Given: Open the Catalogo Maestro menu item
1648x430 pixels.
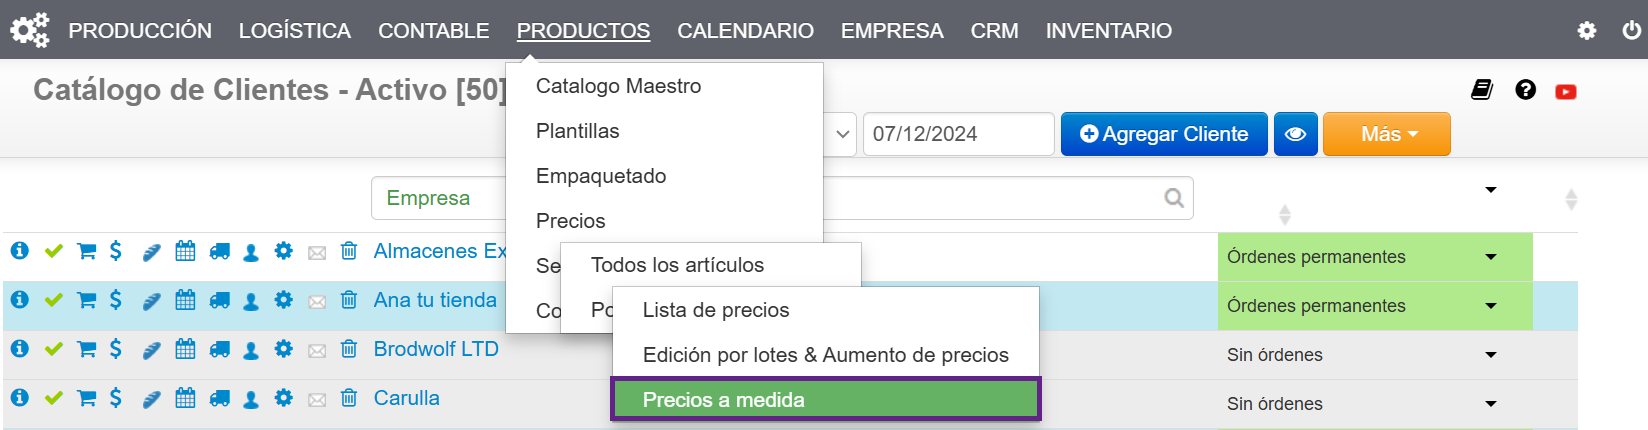Looking at the screenshot, I should tap(618, 86).
